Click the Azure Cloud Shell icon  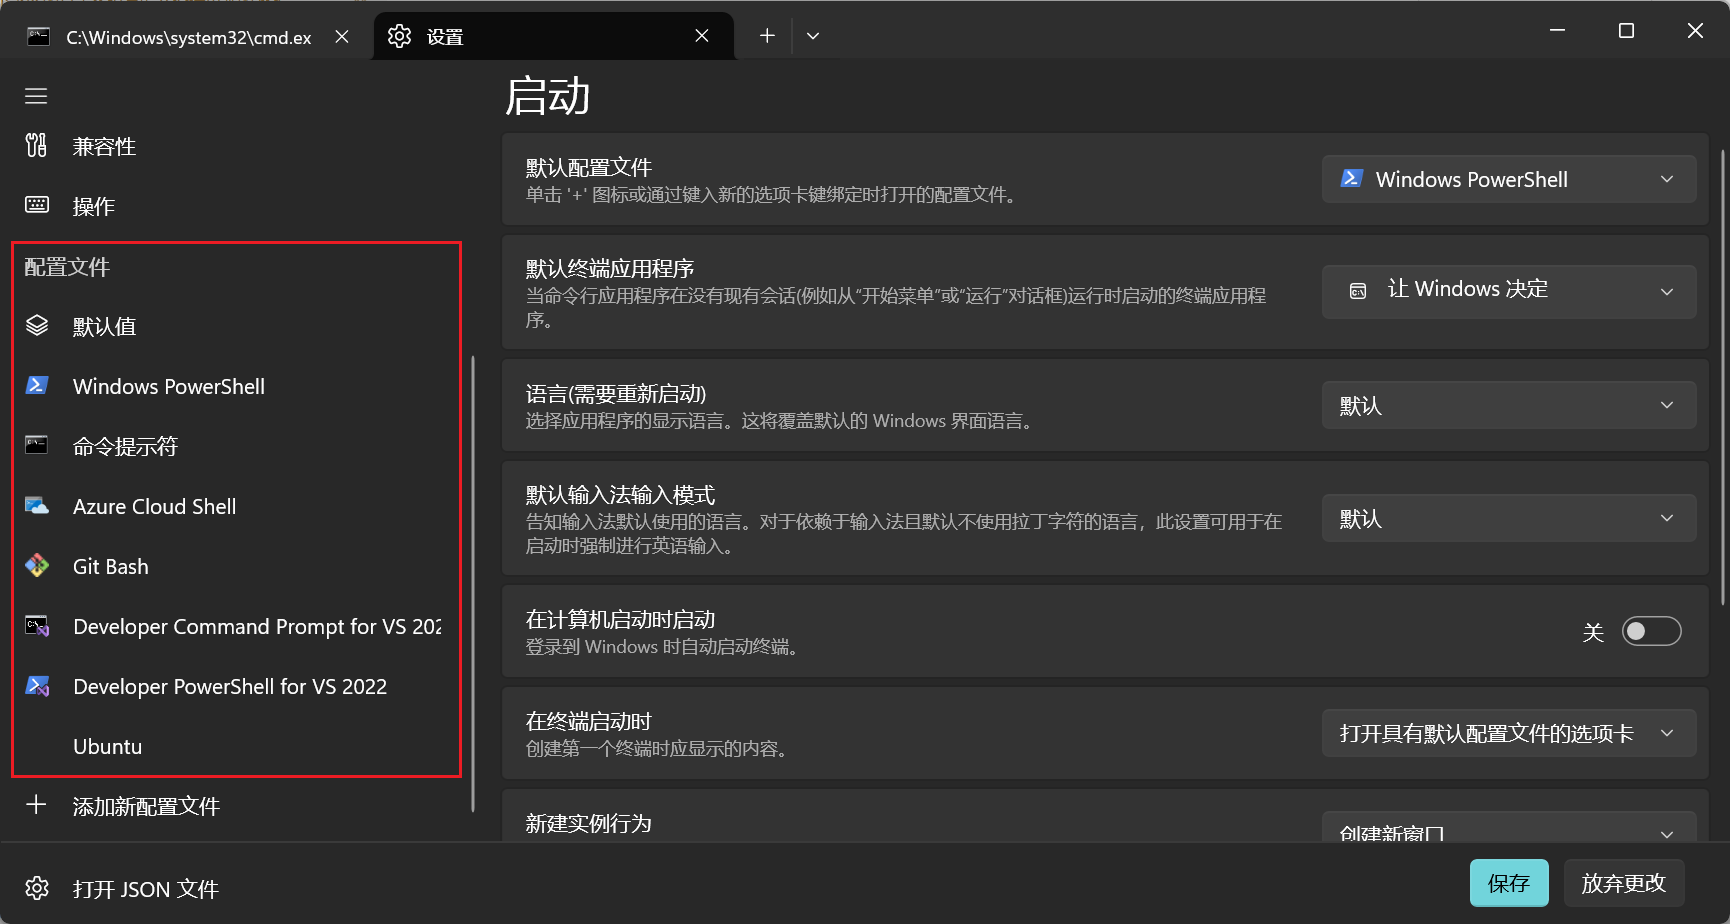pos(37,506)
